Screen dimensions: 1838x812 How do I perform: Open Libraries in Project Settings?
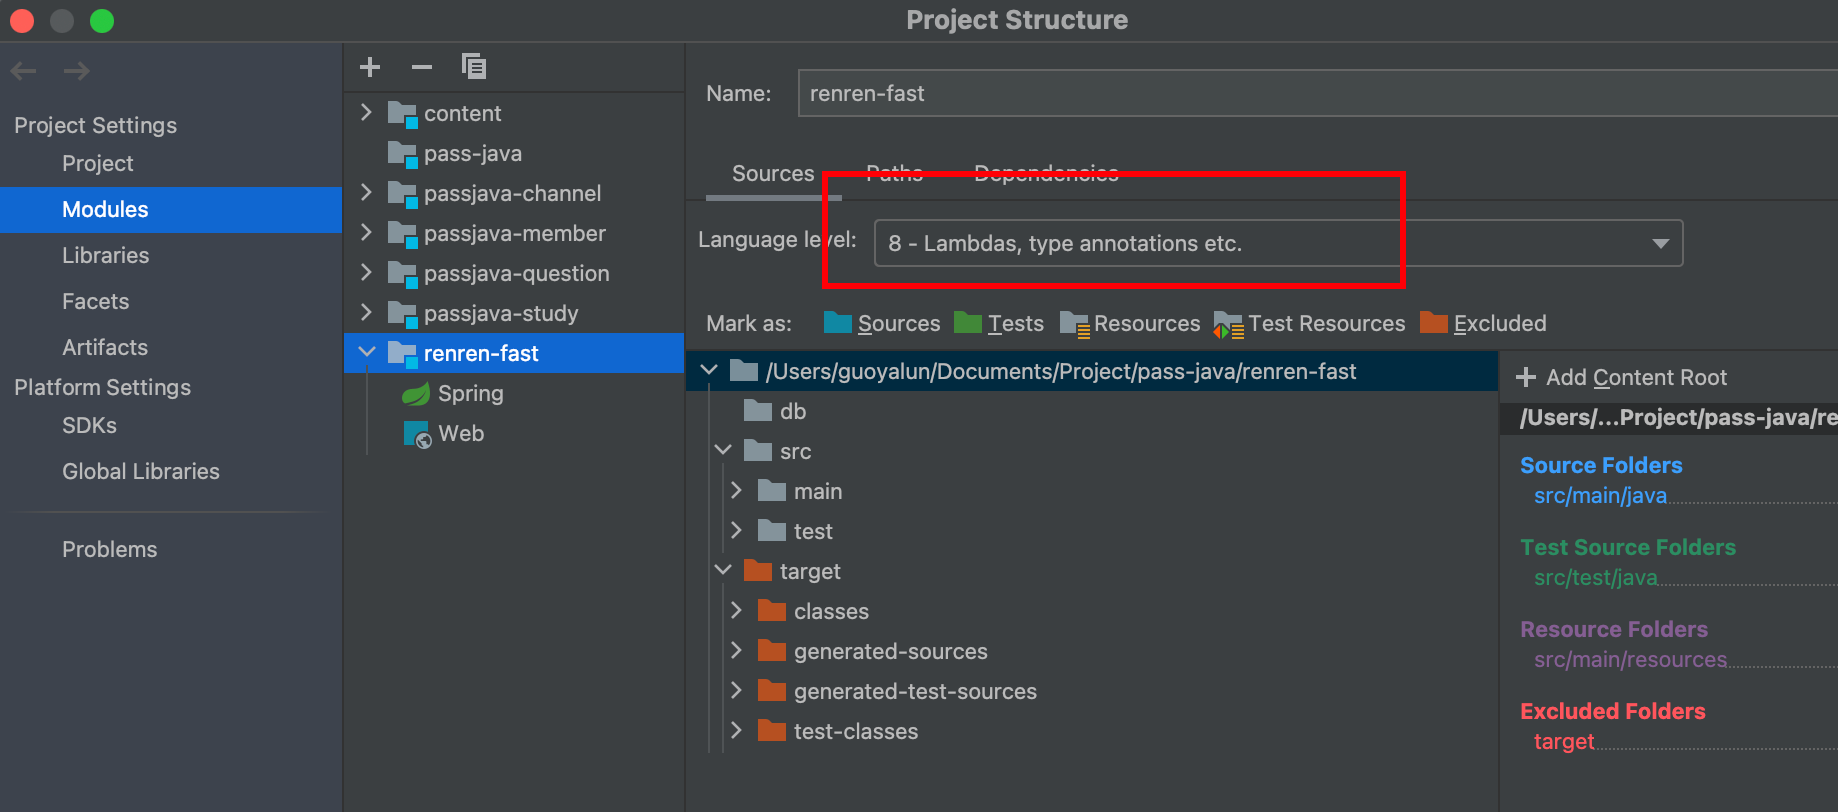pos(105,256)
